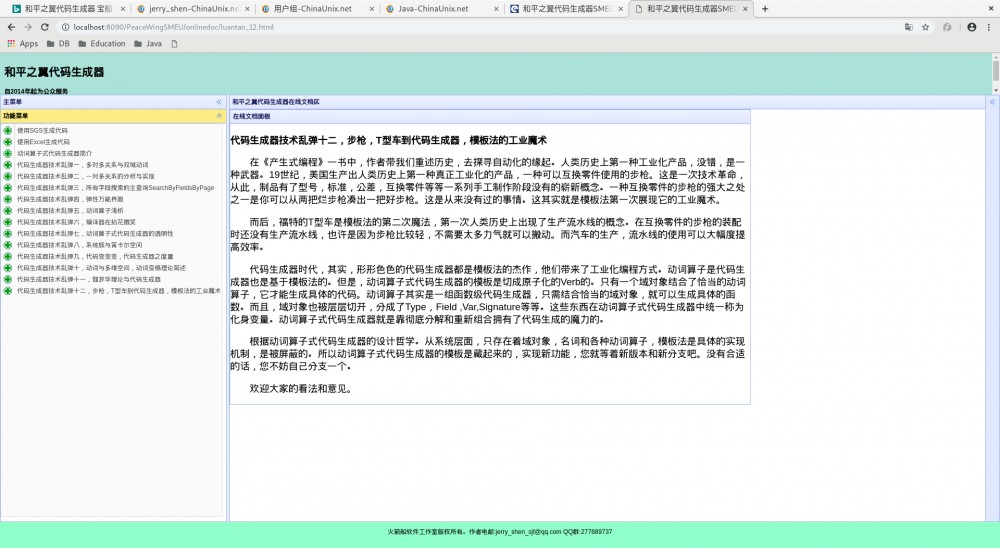
Task: Bookmark this page with the star
Action: point(925,27)
